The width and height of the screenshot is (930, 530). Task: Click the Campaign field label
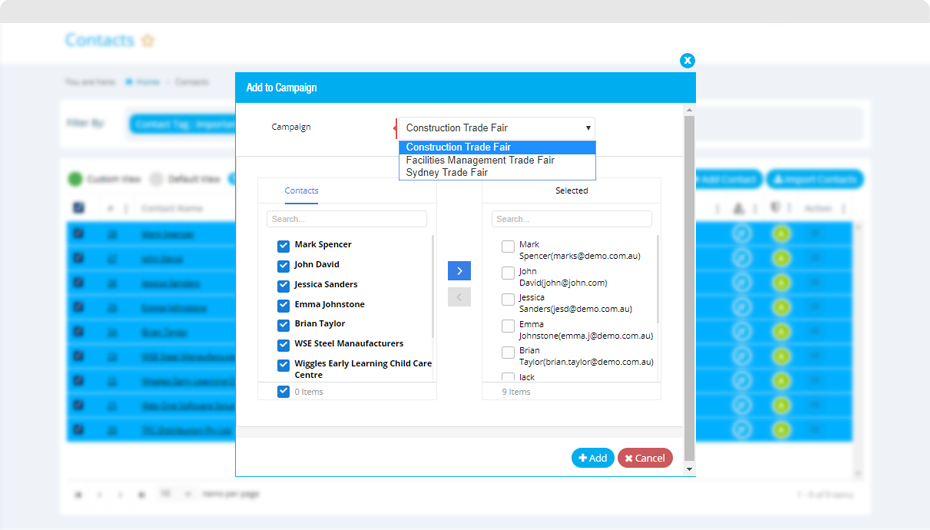click(291, 127)
